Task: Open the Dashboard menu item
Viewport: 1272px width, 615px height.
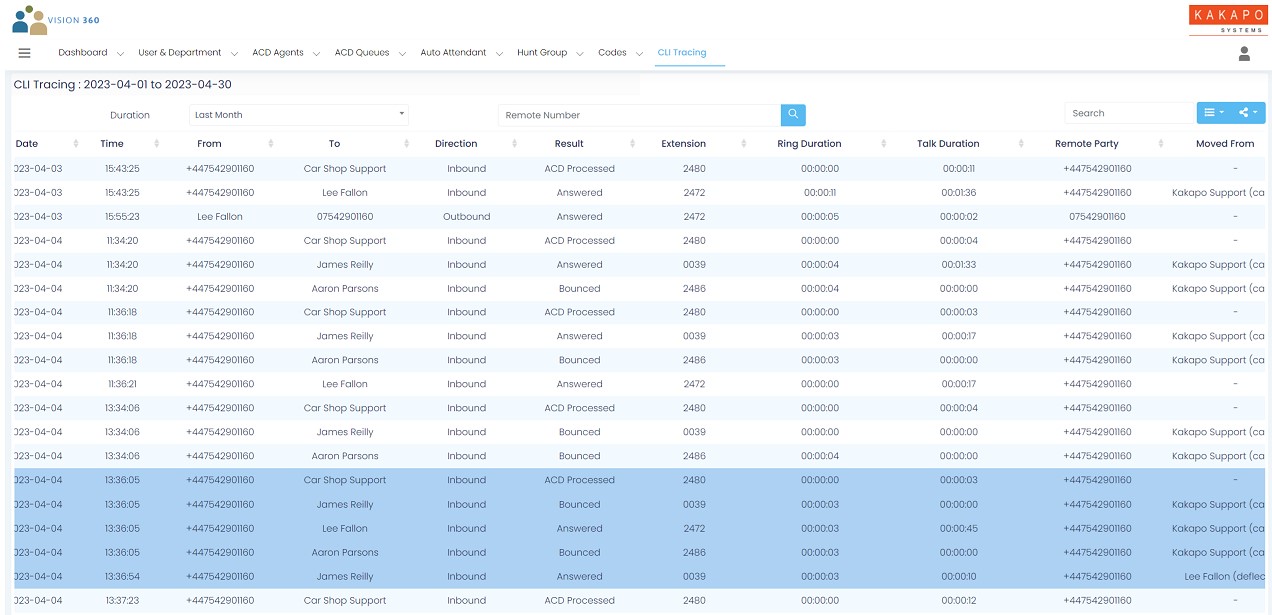Action: click(82, 53)
